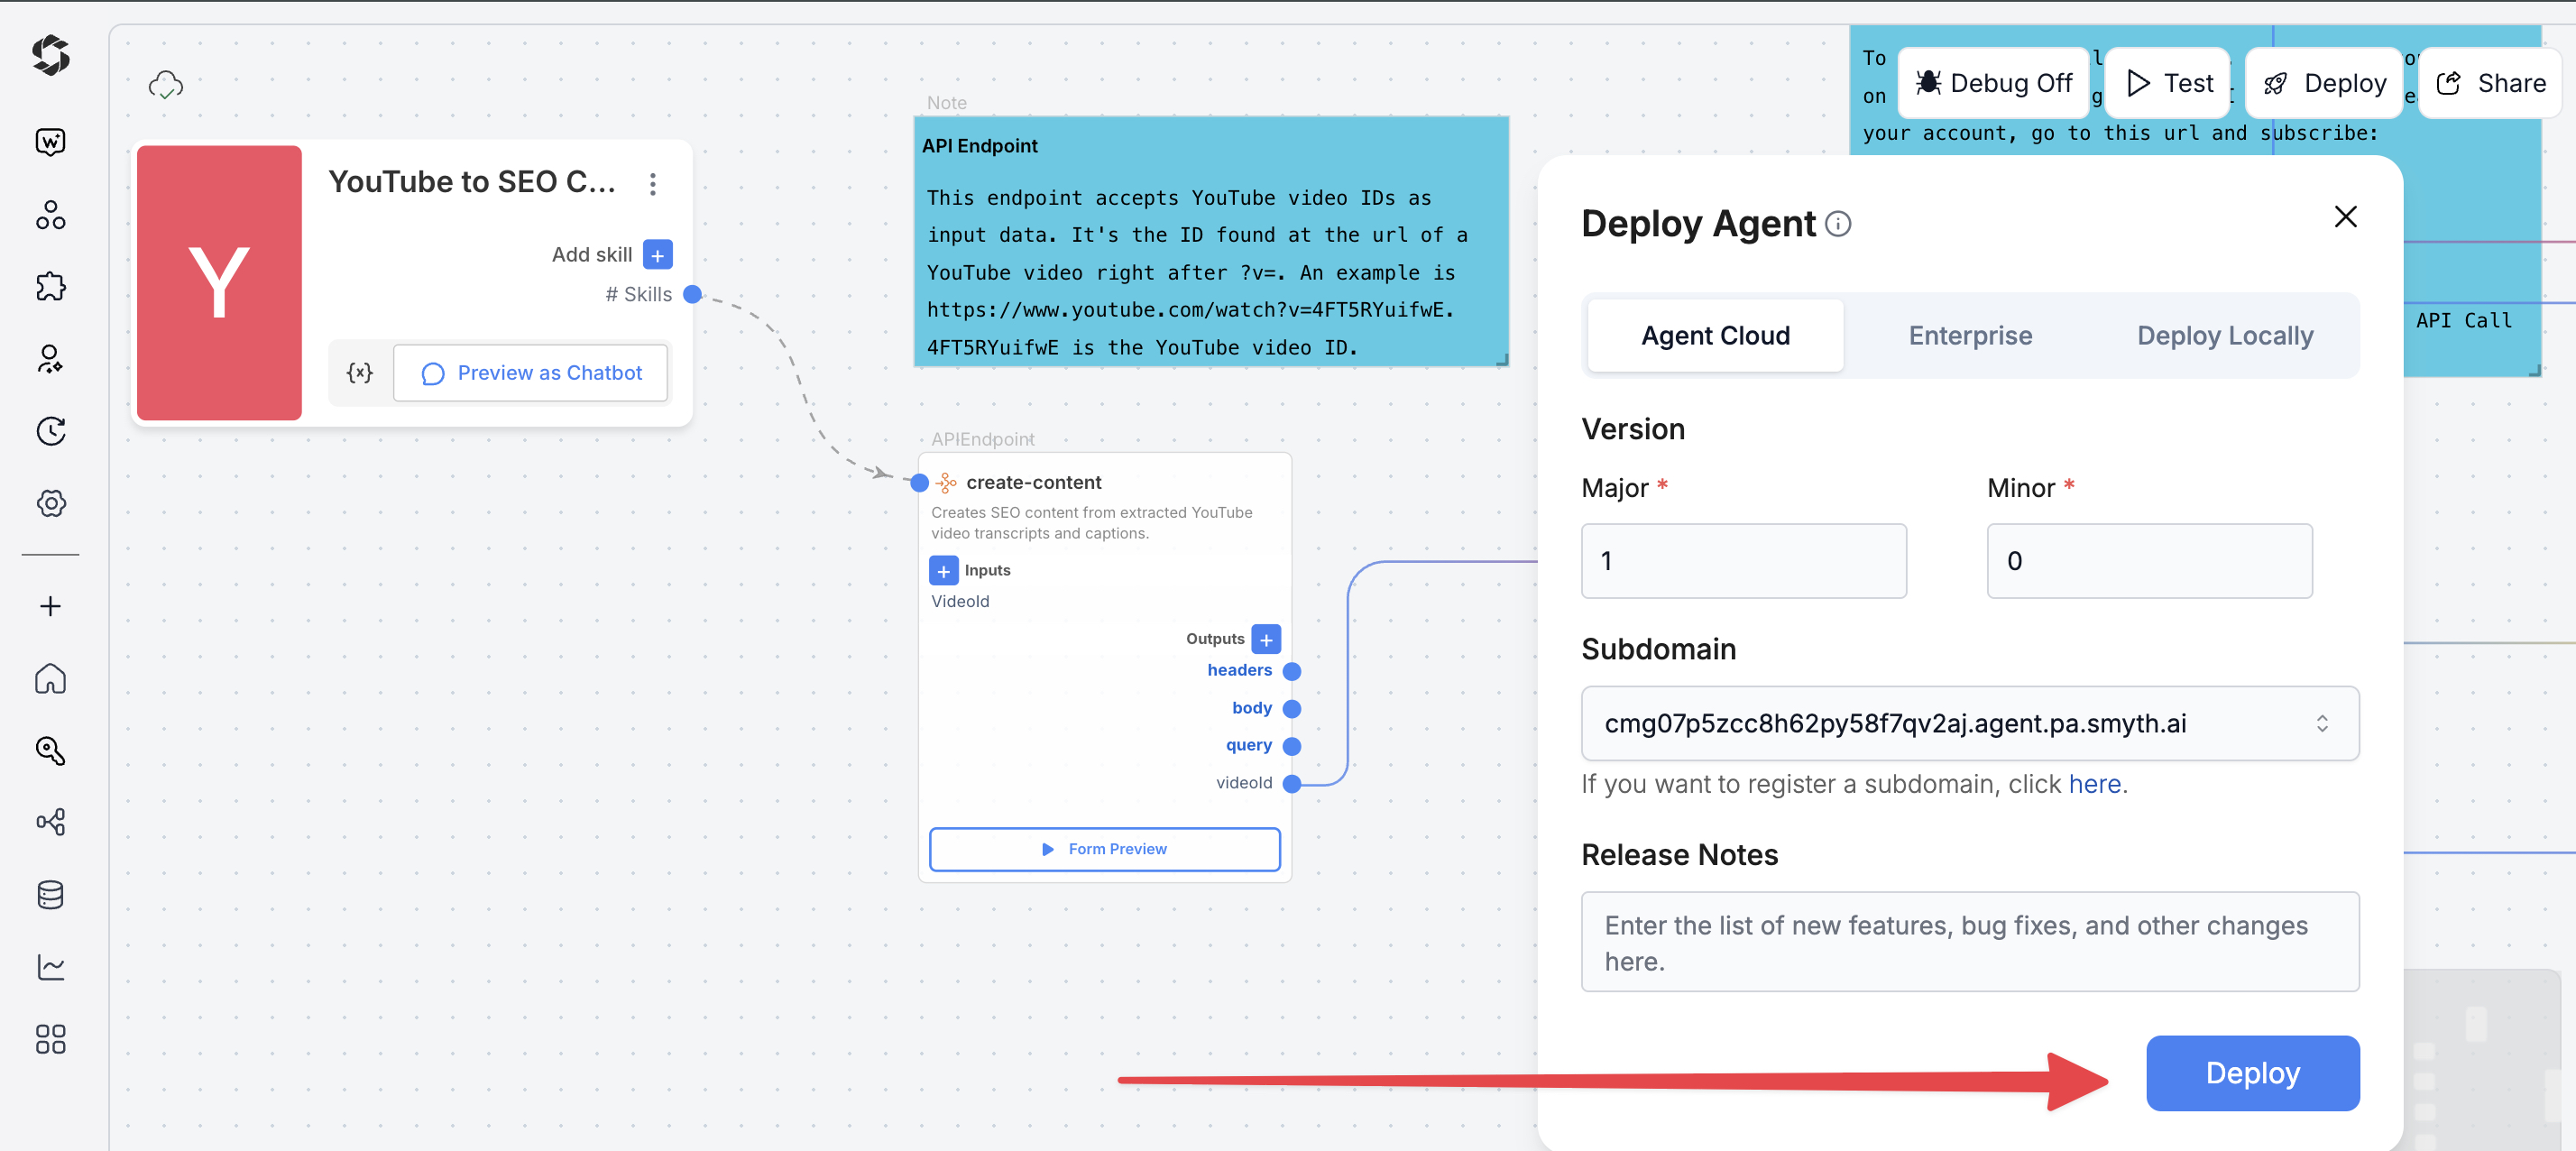Viewport: 2576px width, 1151px height.
Task: Select the Deploy Locally tab
Action: [x=2224, y=336]
